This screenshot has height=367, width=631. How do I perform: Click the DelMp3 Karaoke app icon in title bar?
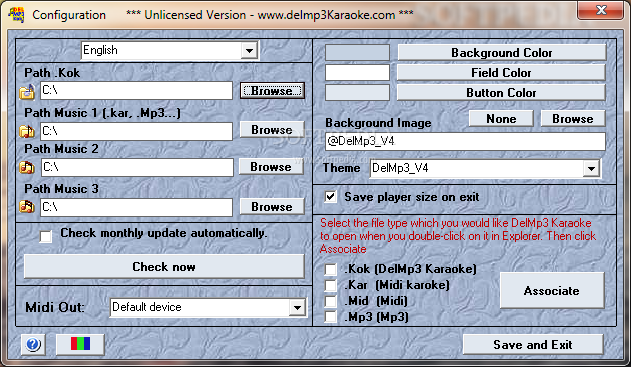[16, 14]
